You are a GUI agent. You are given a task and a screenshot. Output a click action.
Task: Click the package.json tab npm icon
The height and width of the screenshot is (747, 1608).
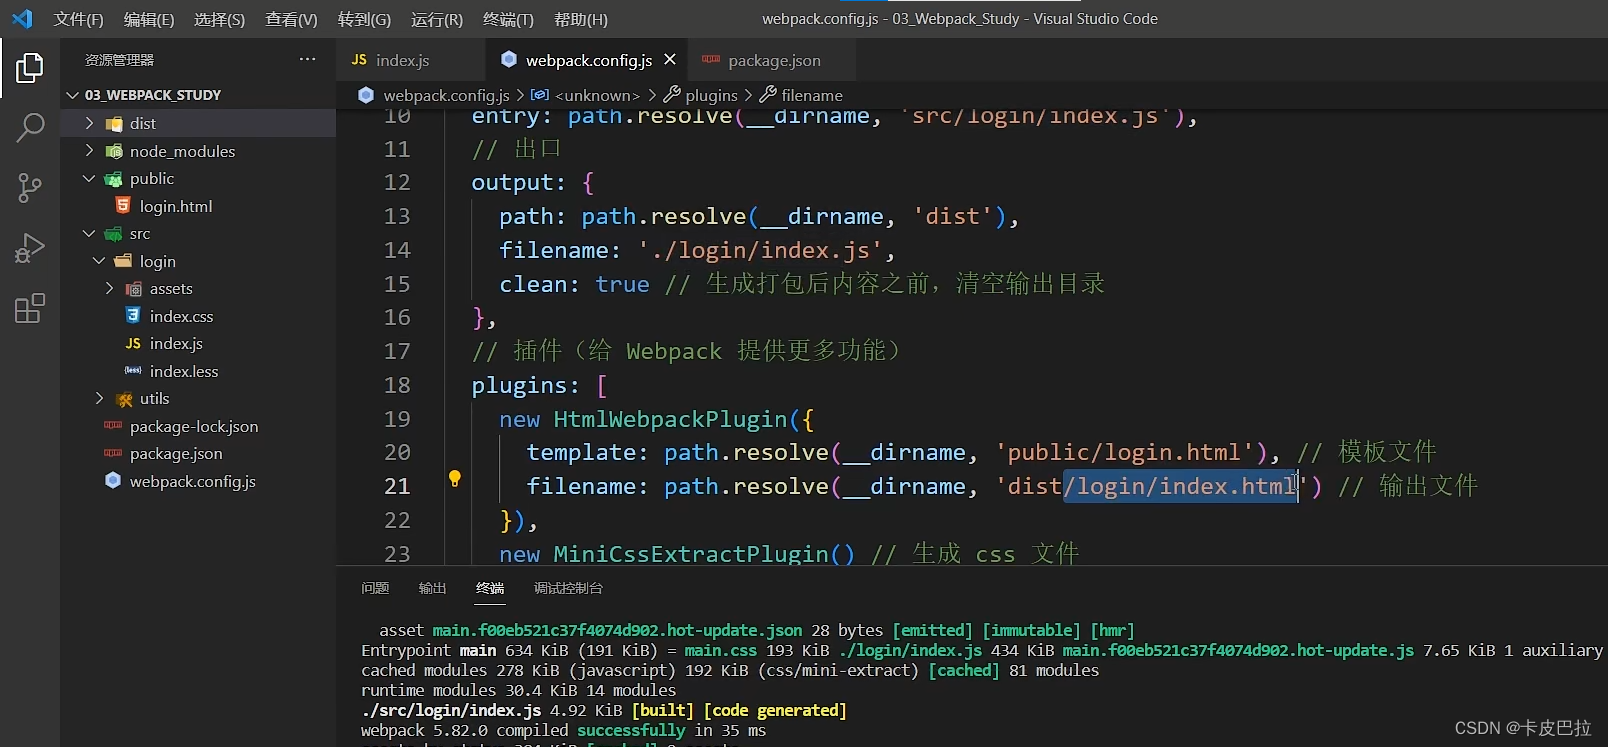coord(711,60)
